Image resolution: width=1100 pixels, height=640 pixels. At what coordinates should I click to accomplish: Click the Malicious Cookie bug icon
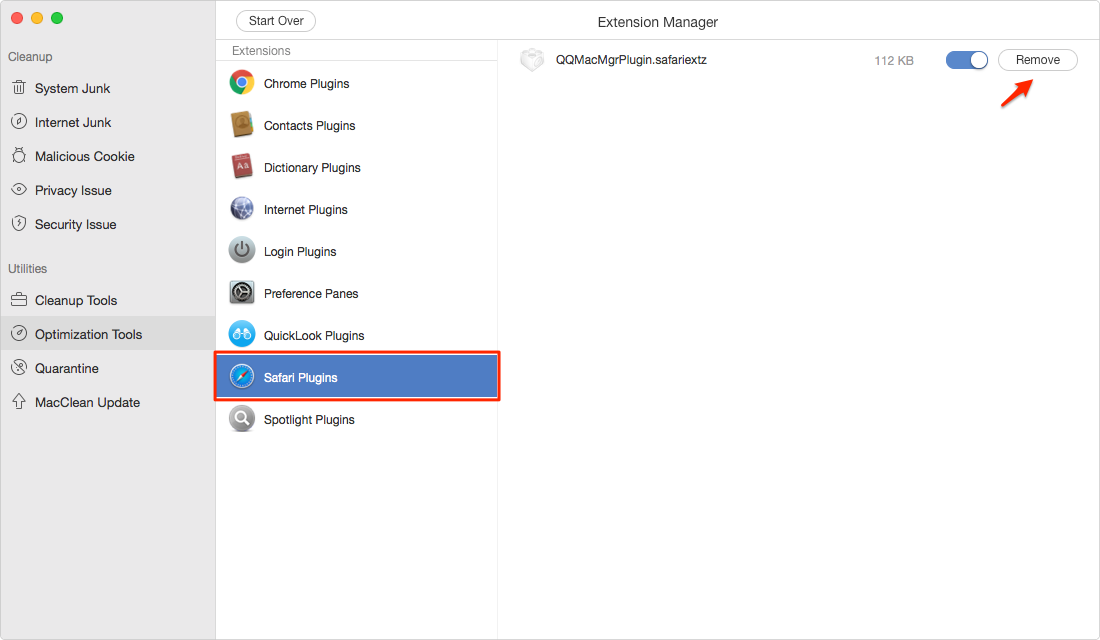pos(19,156)
